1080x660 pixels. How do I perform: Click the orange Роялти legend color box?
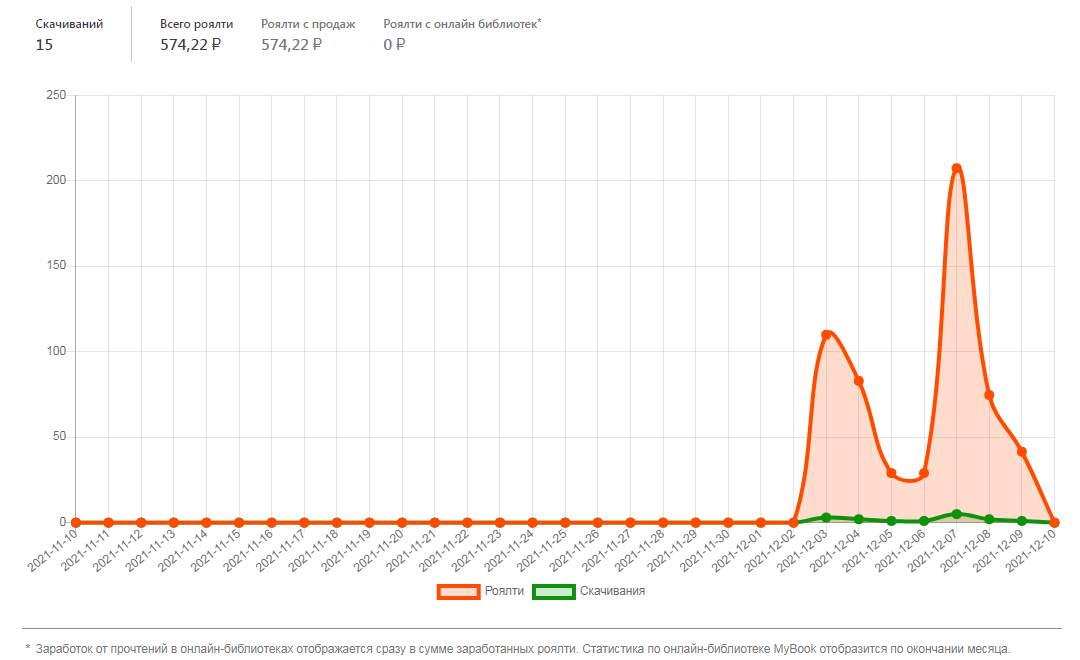point(459,591)
